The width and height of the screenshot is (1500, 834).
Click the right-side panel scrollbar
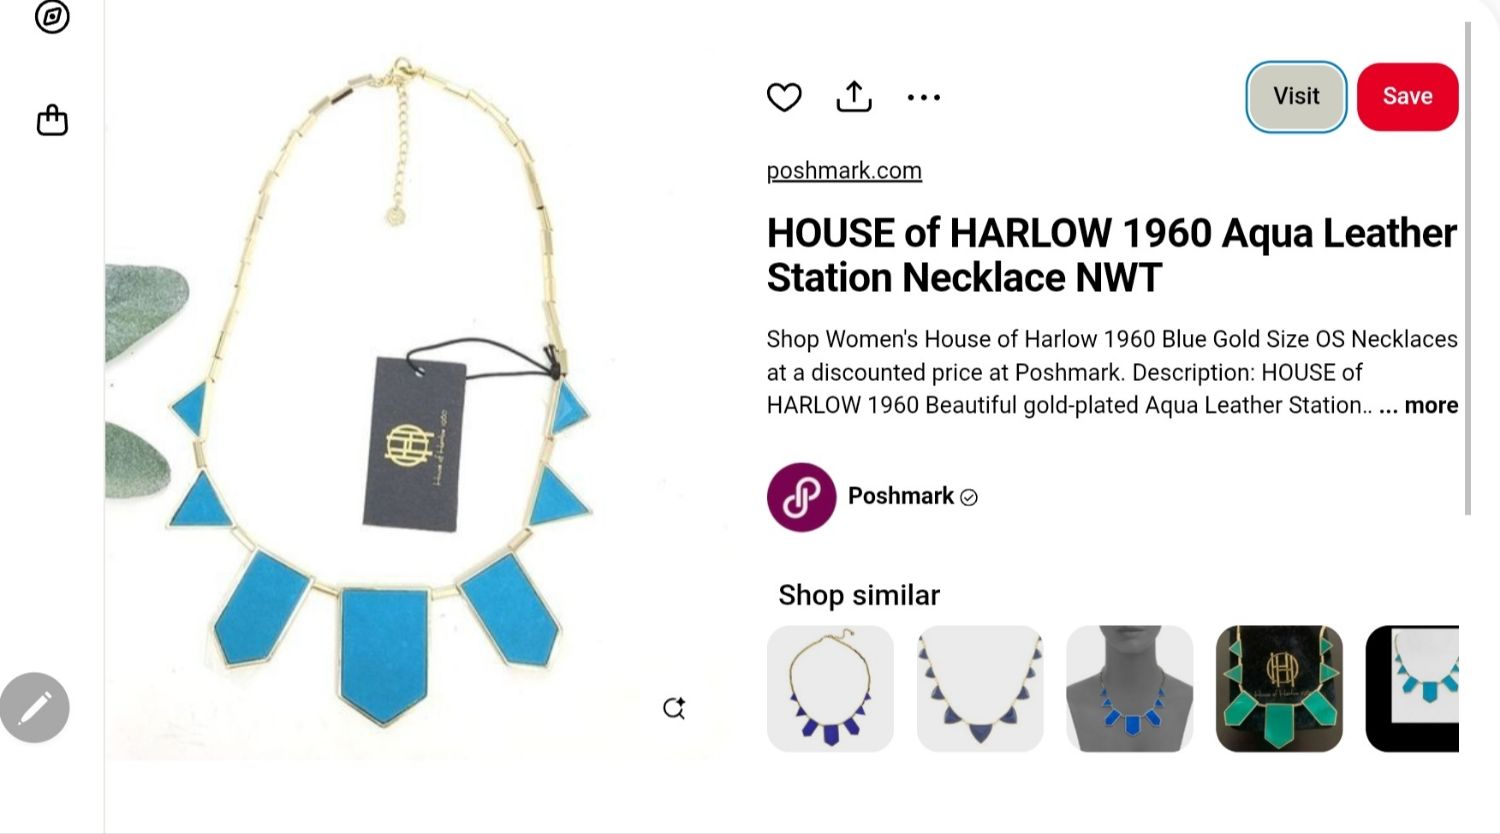[x=1468, y=268]
